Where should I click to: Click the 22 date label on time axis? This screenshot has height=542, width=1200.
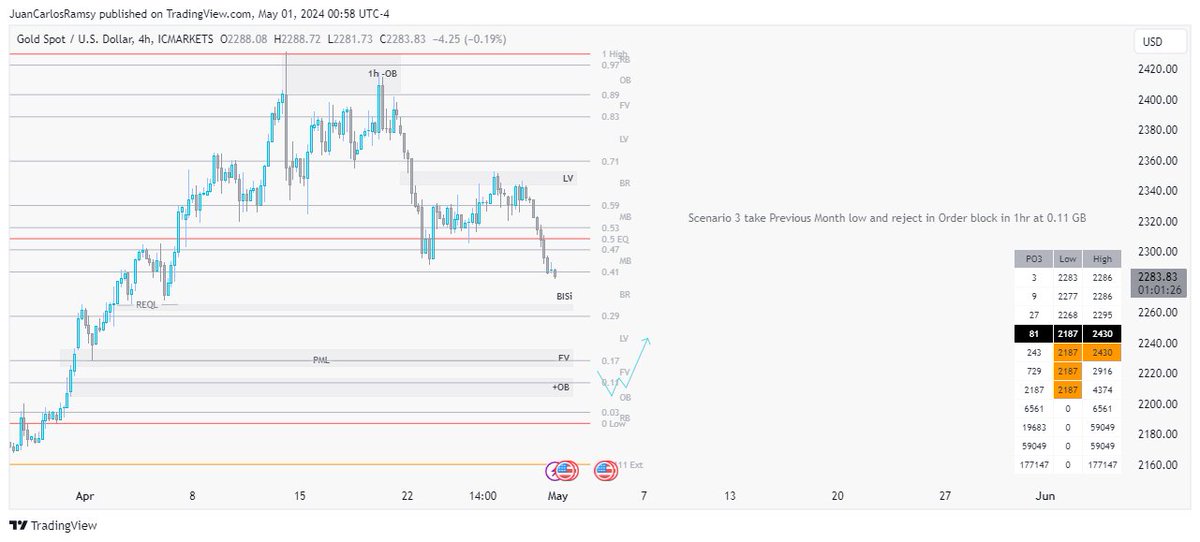click(407, 495)
